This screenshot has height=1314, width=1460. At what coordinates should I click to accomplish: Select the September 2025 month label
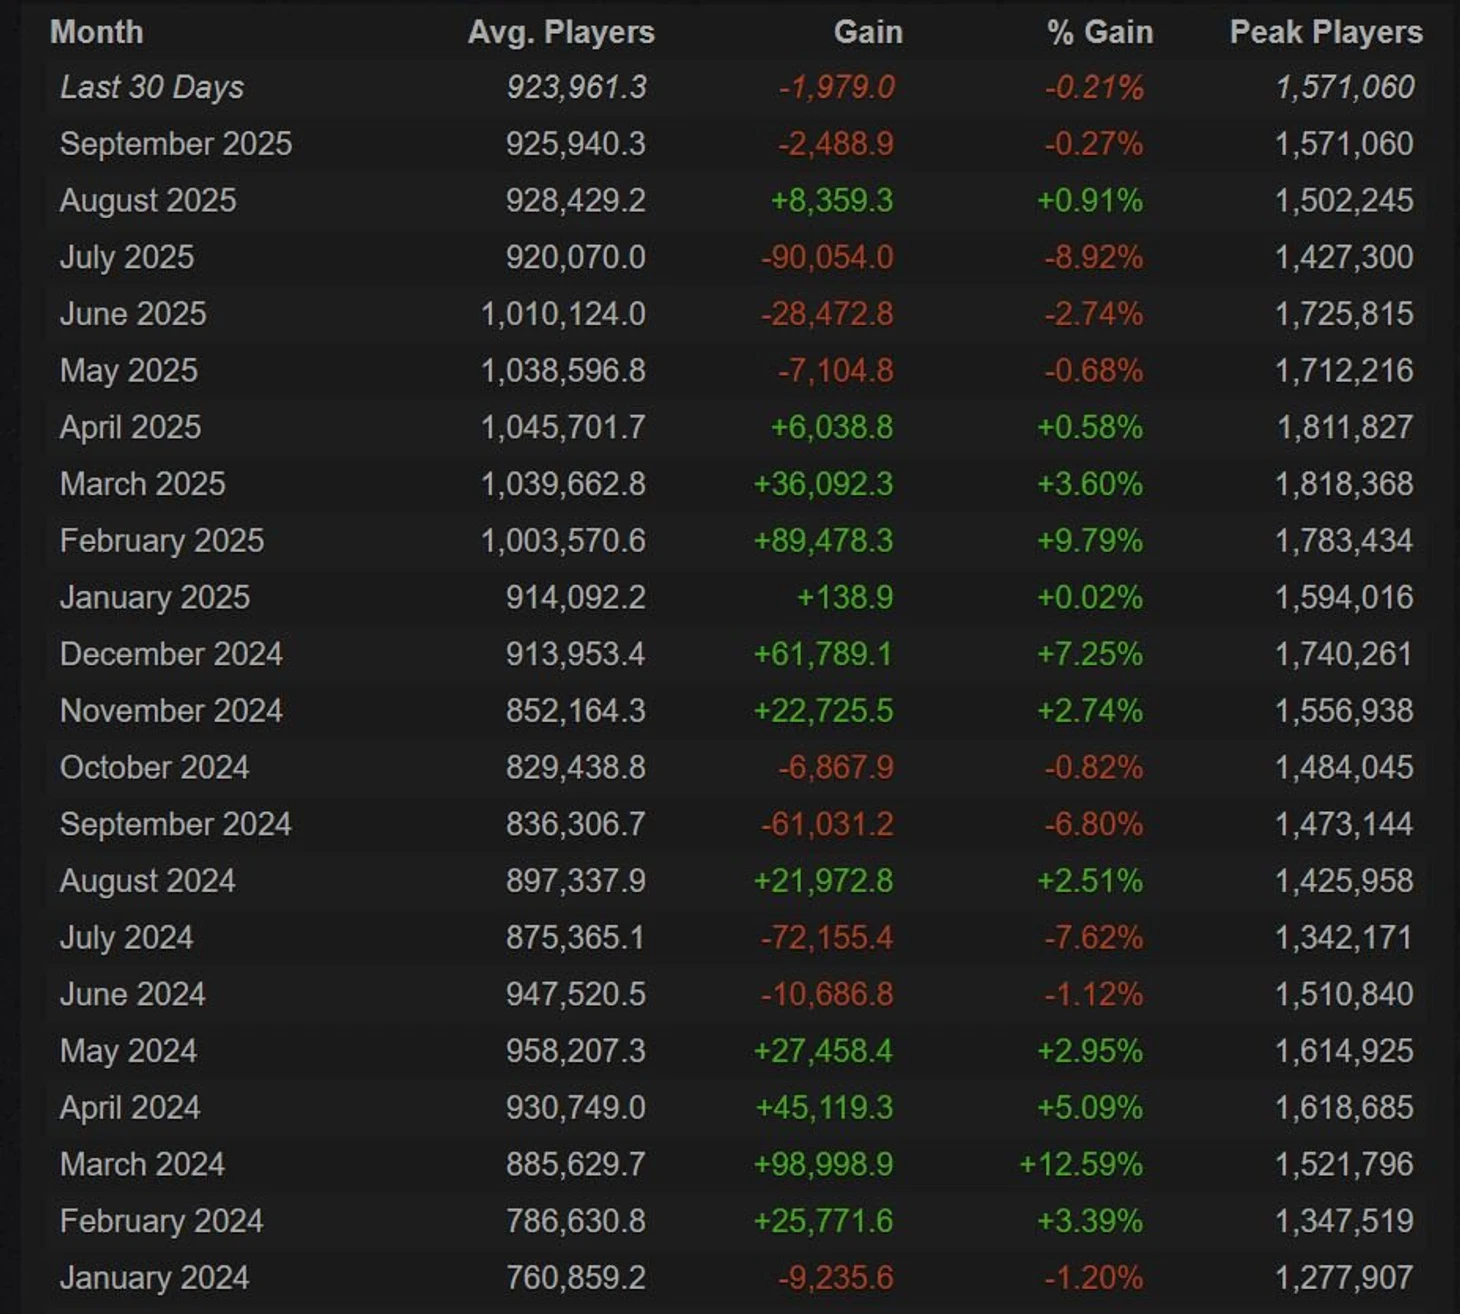point(176,144)
